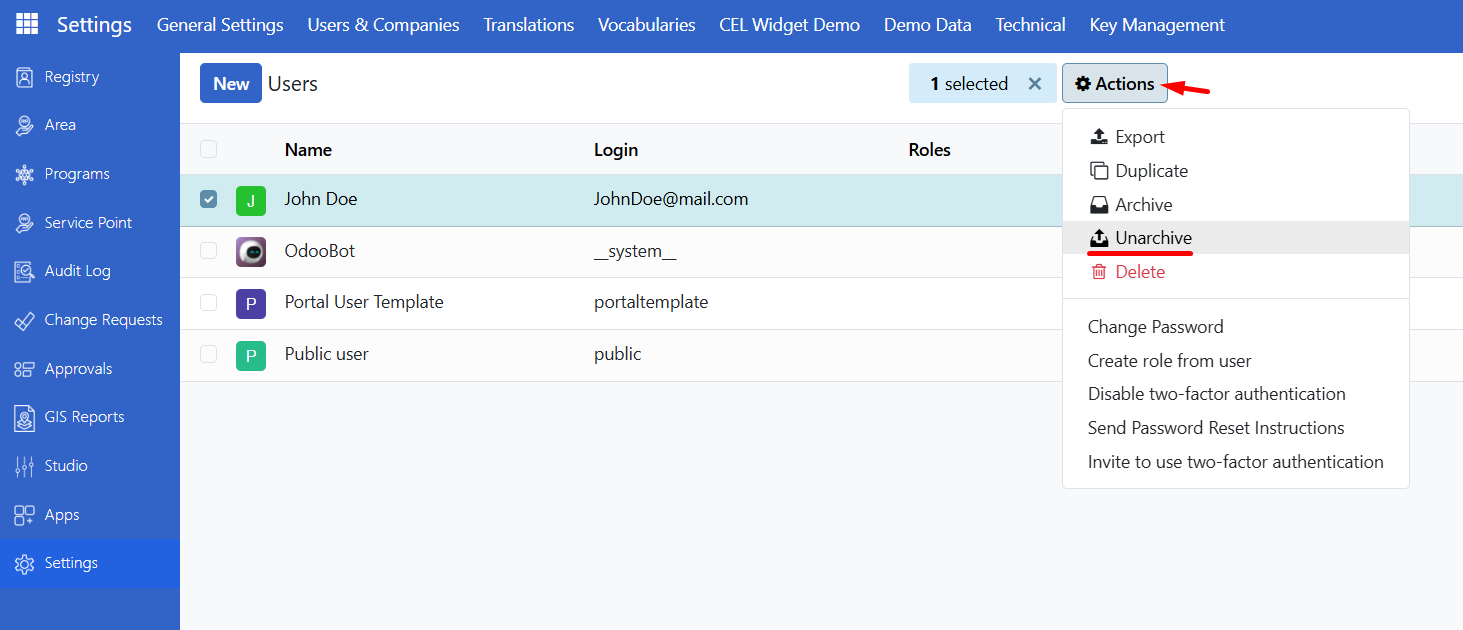Select all users via the header checkbox
Image resolution: width=1463 pixels, height=630 pixels.
coord(208,148)
